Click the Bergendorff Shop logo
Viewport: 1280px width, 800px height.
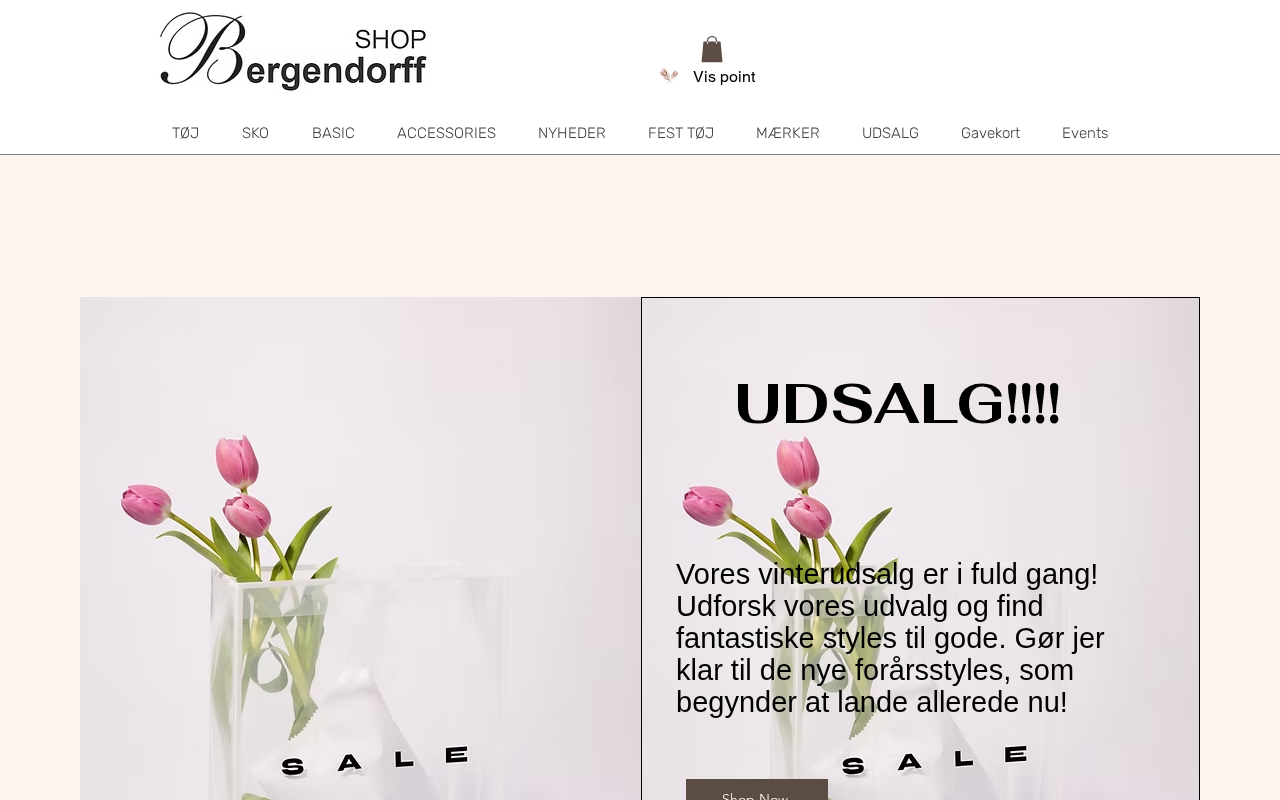293,52
